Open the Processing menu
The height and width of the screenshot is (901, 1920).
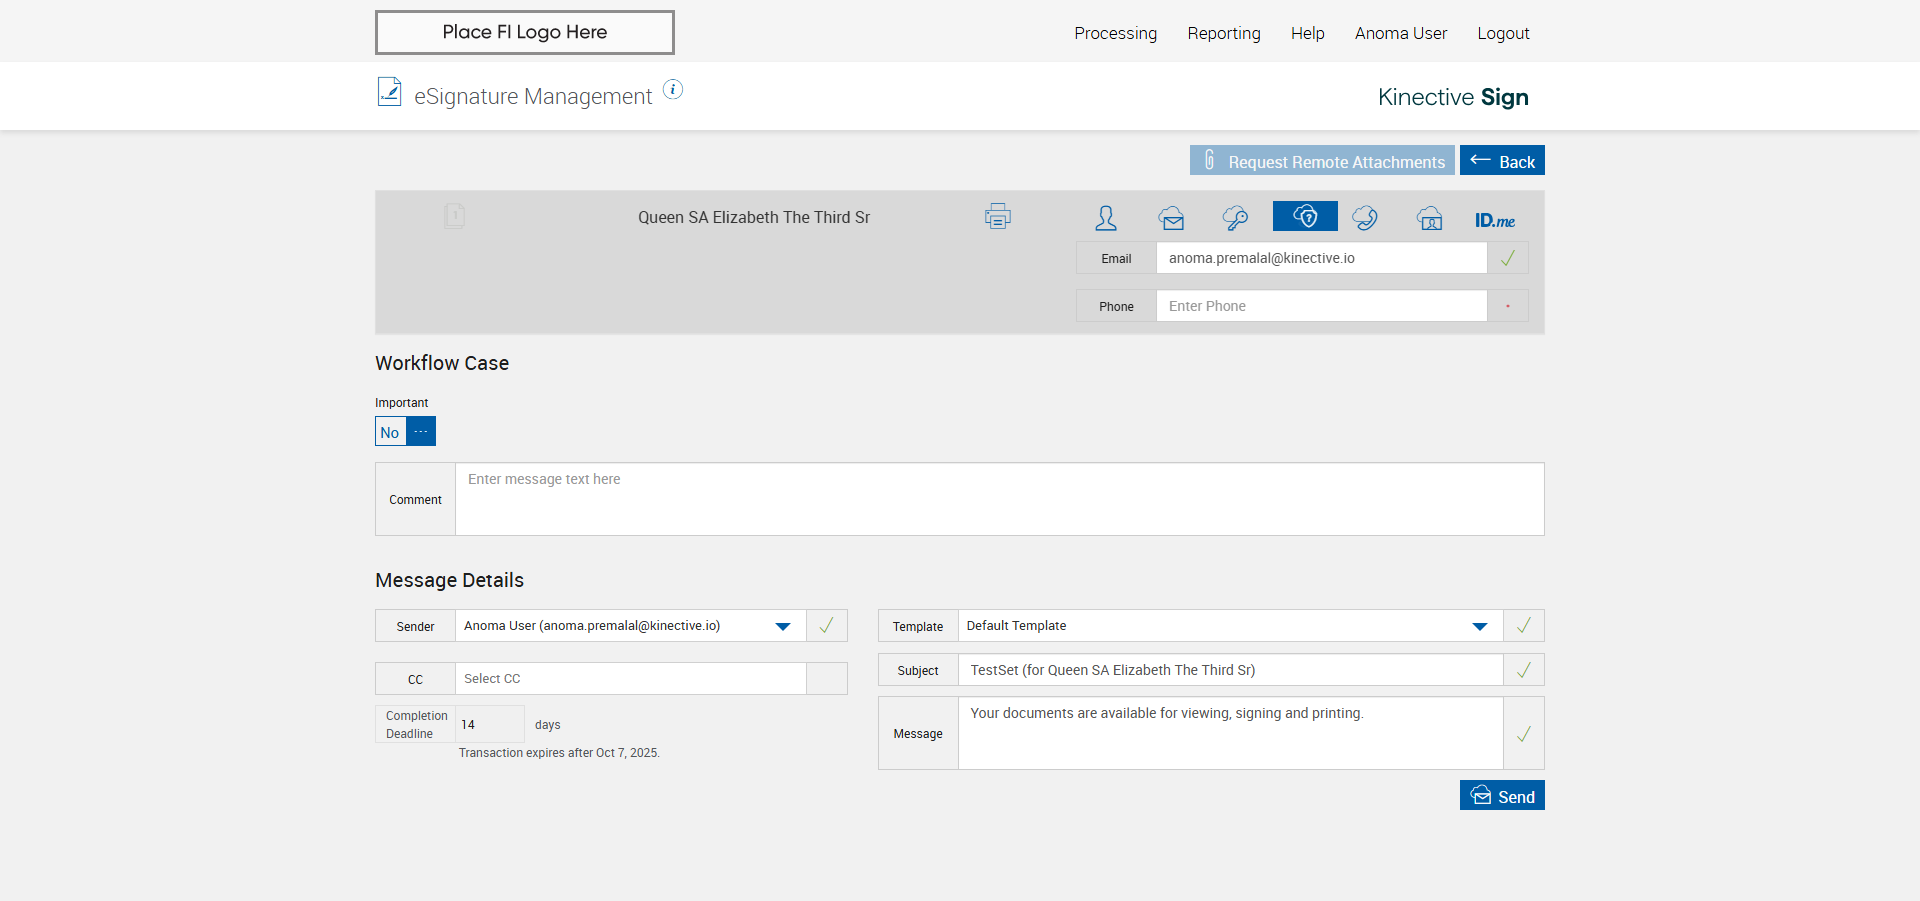(x=1115, y=33)
